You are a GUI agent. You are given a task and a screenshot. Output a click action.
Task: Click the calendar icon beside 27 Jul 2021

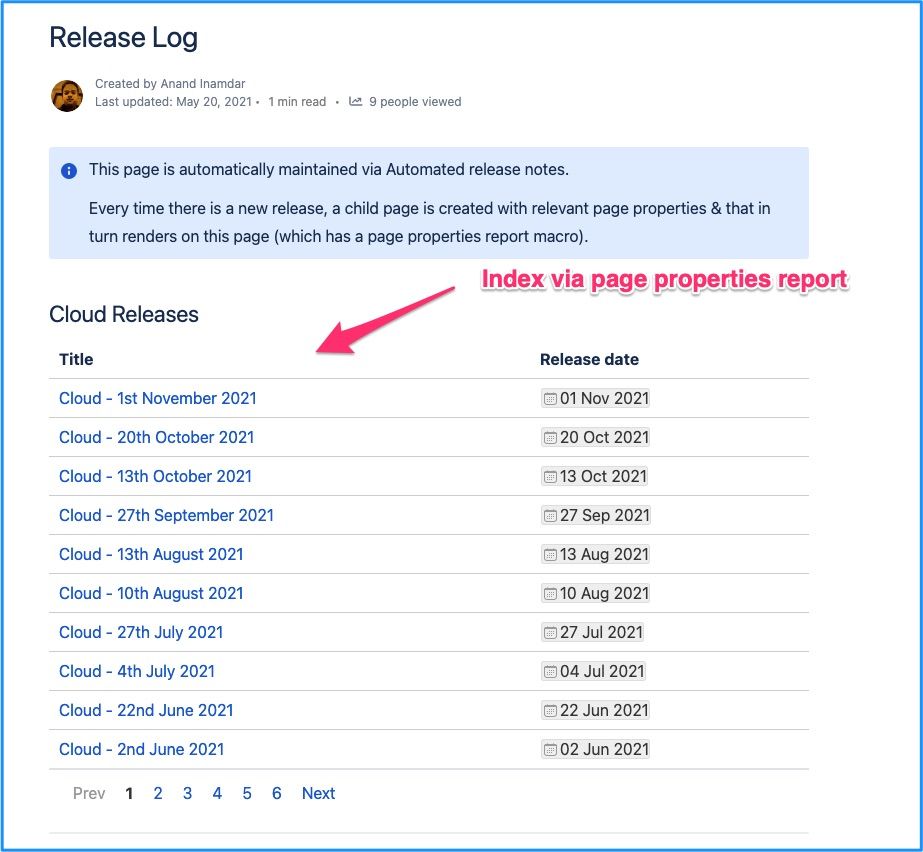click(550, 632)
